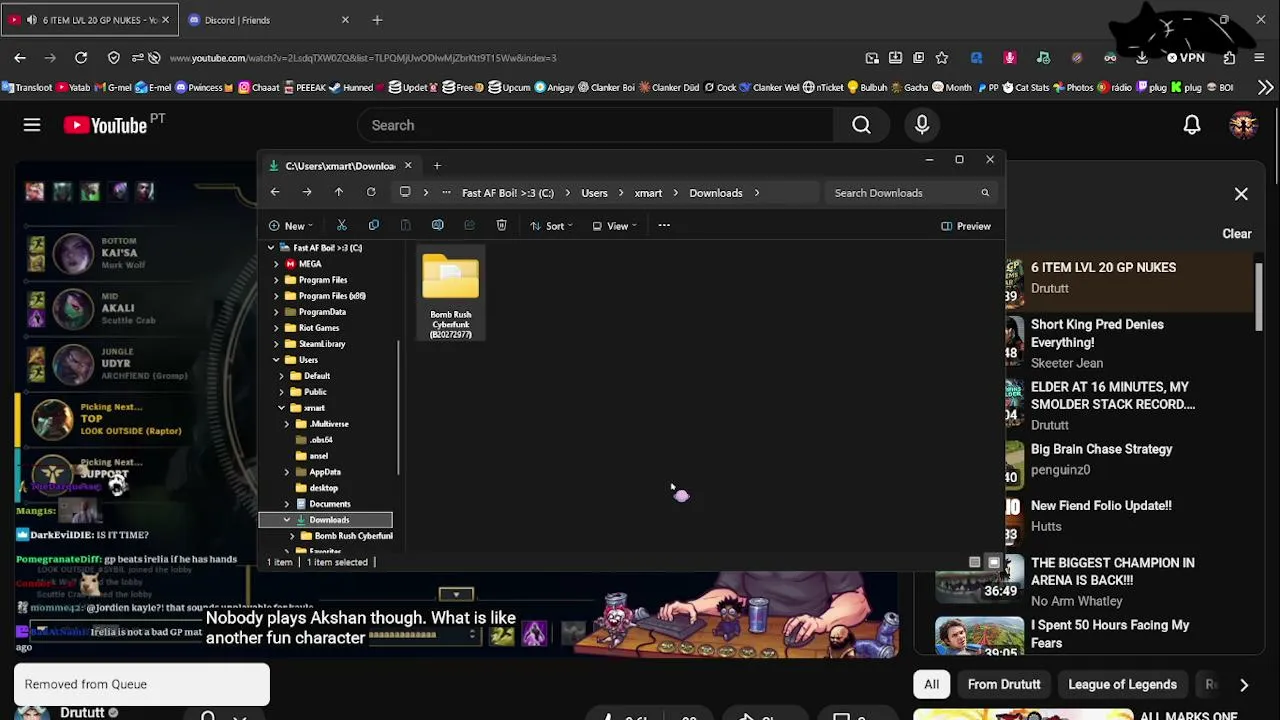
Task: Close the YouTube playlist panel with X
Action: [1241, 194]
